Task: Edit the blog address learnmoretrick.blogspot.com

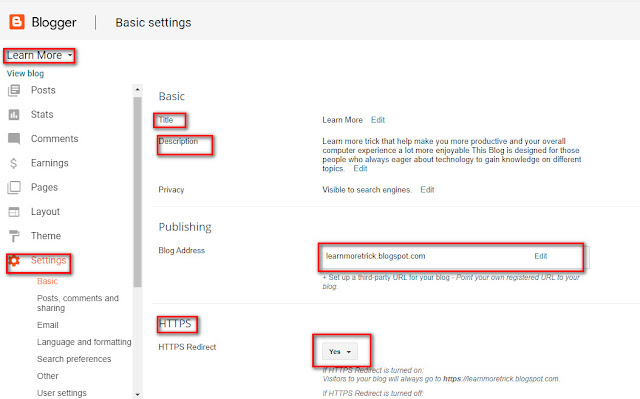Action: tap(540, 256)
